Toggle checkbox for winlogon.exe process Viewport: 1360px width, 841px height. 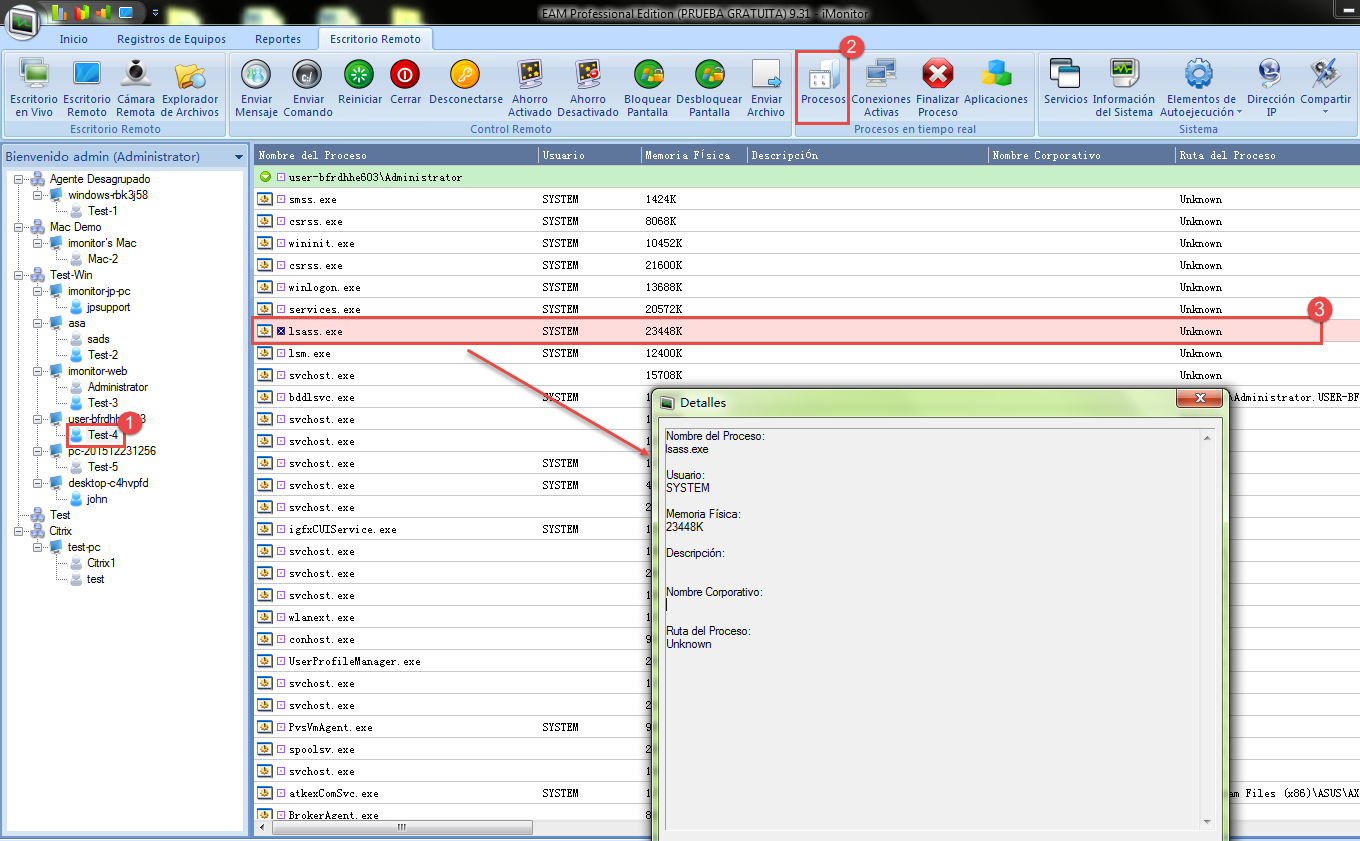[281, 287]
